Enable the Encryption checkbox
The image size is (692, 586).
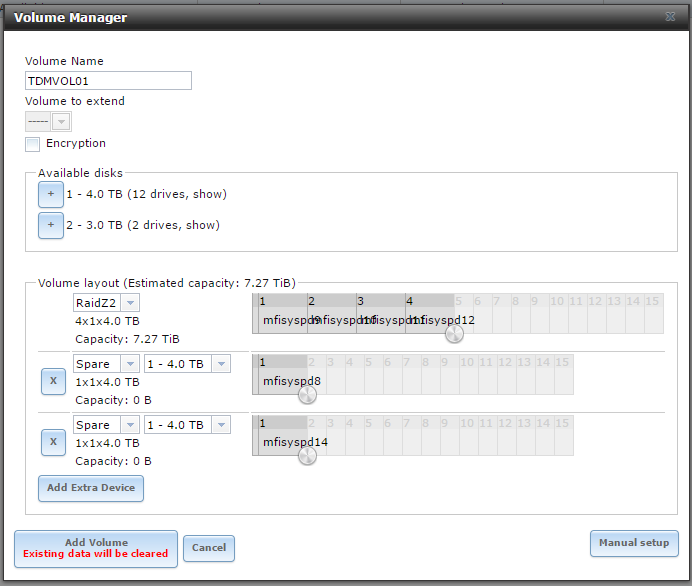(32, 144)
